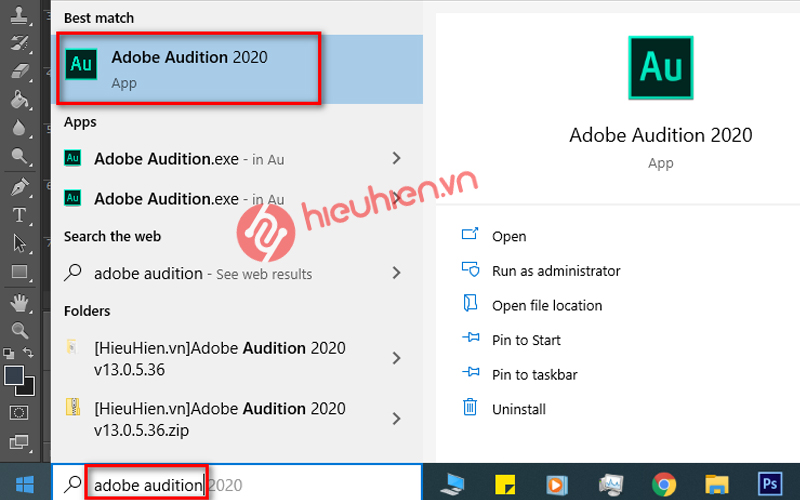Image resolution: width=800 pixels, height=500 pixels.
Task: Select the Dodge tool in Photoshop toolbar
Action: [x=19, y=156]
